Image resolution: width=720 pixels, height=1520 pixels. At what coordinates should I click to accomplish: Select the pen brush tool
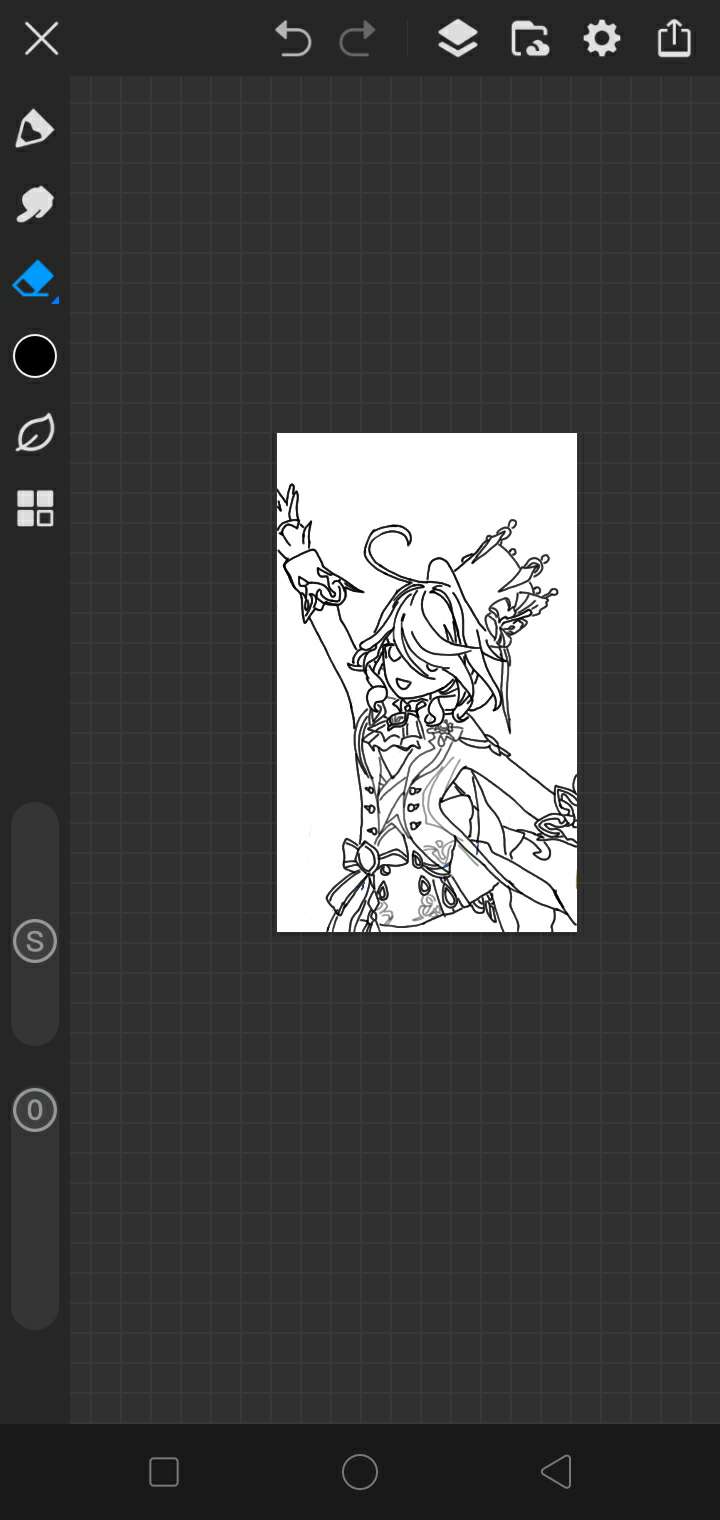[x=34, y=129]
